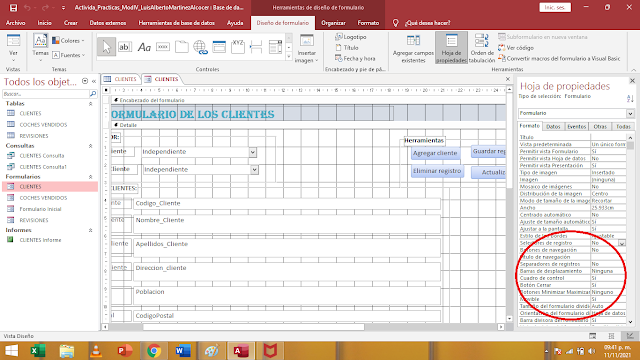Click ¿Qué desea hacer? search box
The height and width of the screenshot is (360, 640).
coord(427,23)
